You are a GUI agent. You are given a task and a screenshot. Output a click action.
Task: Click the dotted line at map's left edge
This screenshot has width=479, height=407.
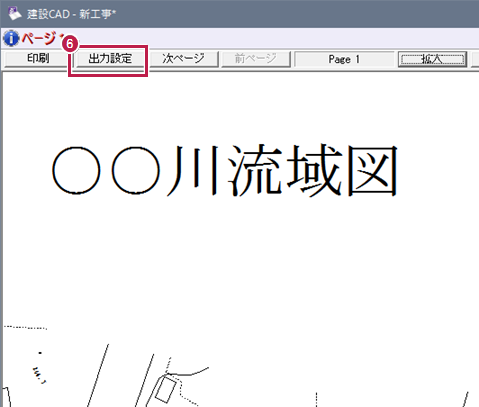tap(25, 327)
